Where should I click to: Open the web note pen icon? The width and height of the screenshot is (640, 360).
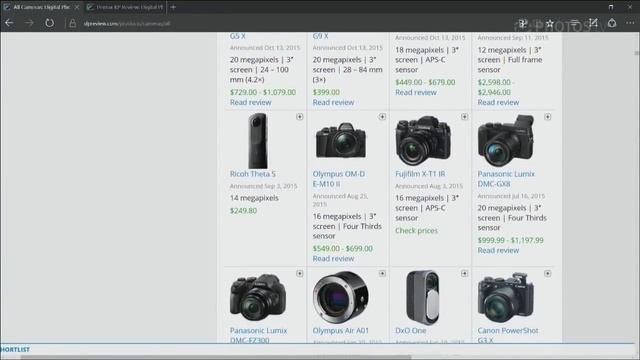tap(593, 23)
